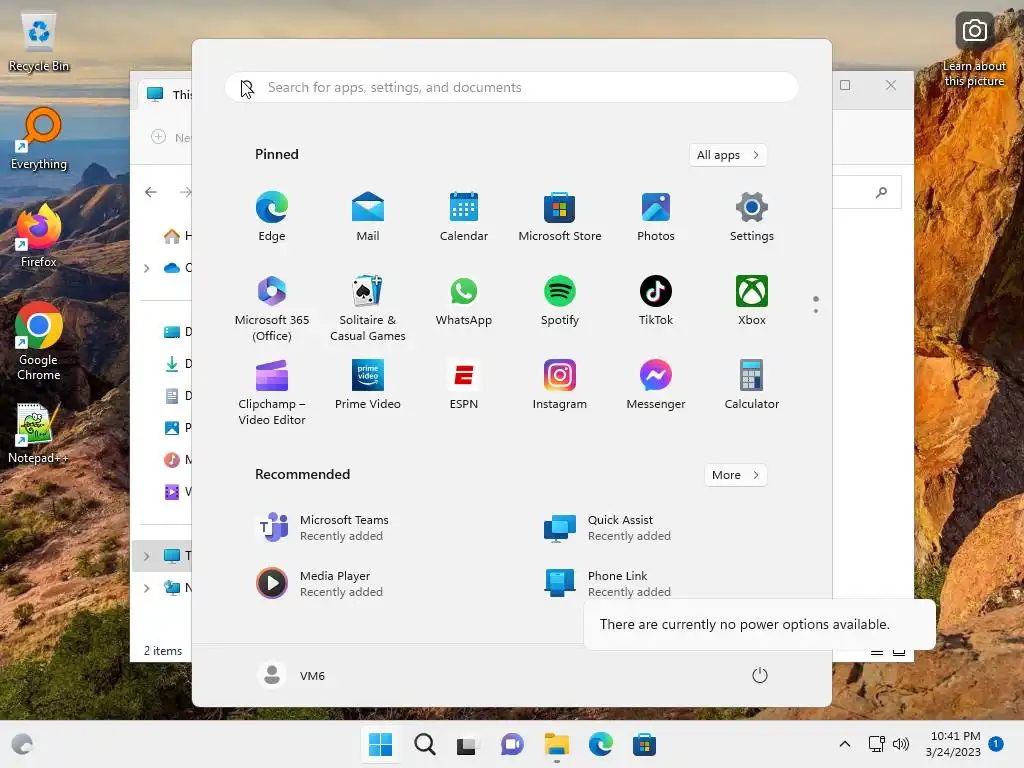This screenshot has width=1024, height=768.
Task: Open Messenger
Action: pos(656,385)
